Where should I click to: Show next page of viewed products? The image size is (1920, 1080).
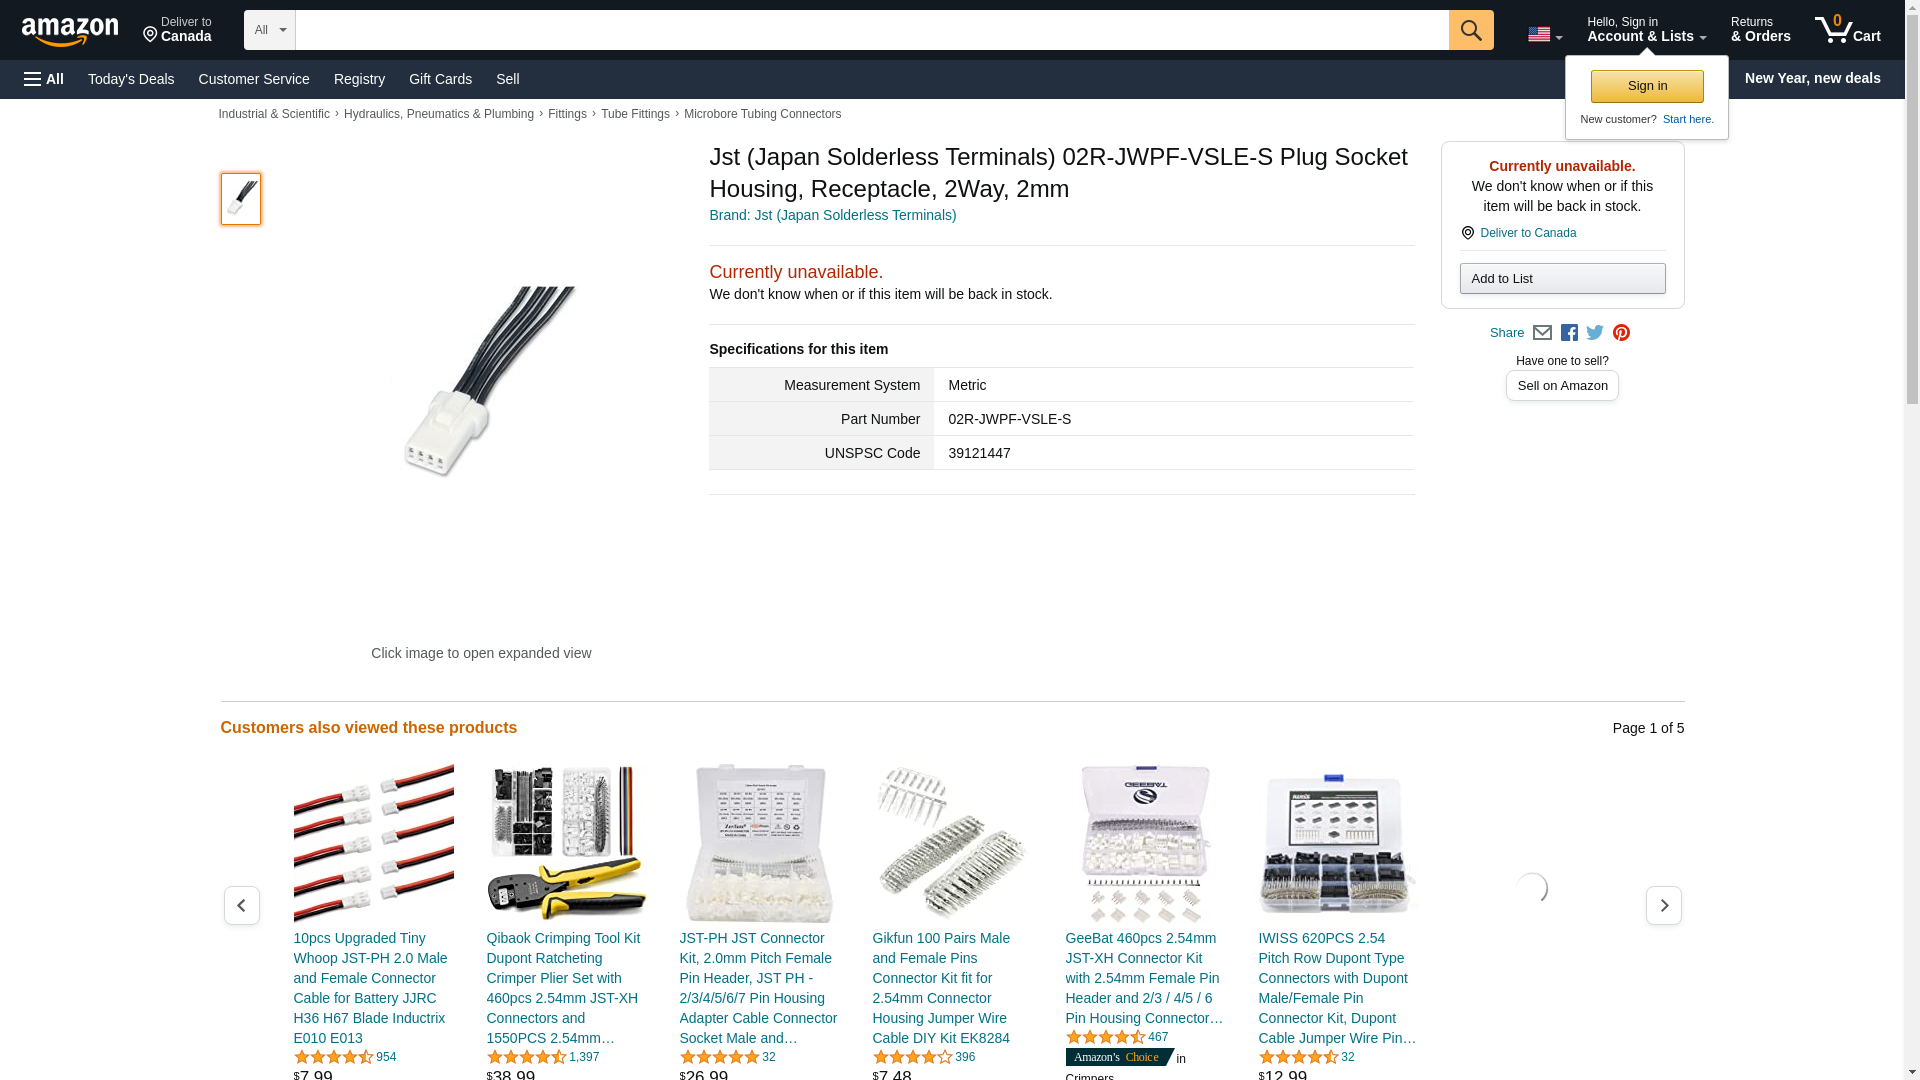click(1663, 905)
